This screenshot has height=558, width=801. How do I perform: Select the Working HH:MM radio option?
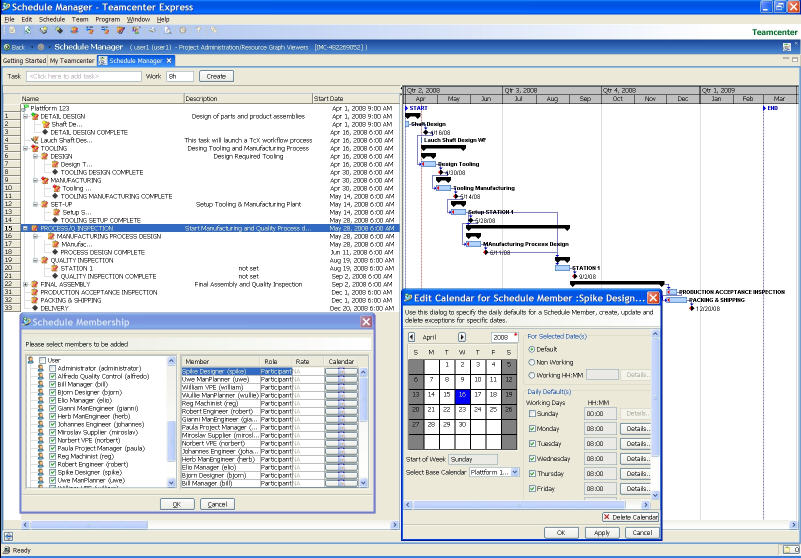(532, 376)
